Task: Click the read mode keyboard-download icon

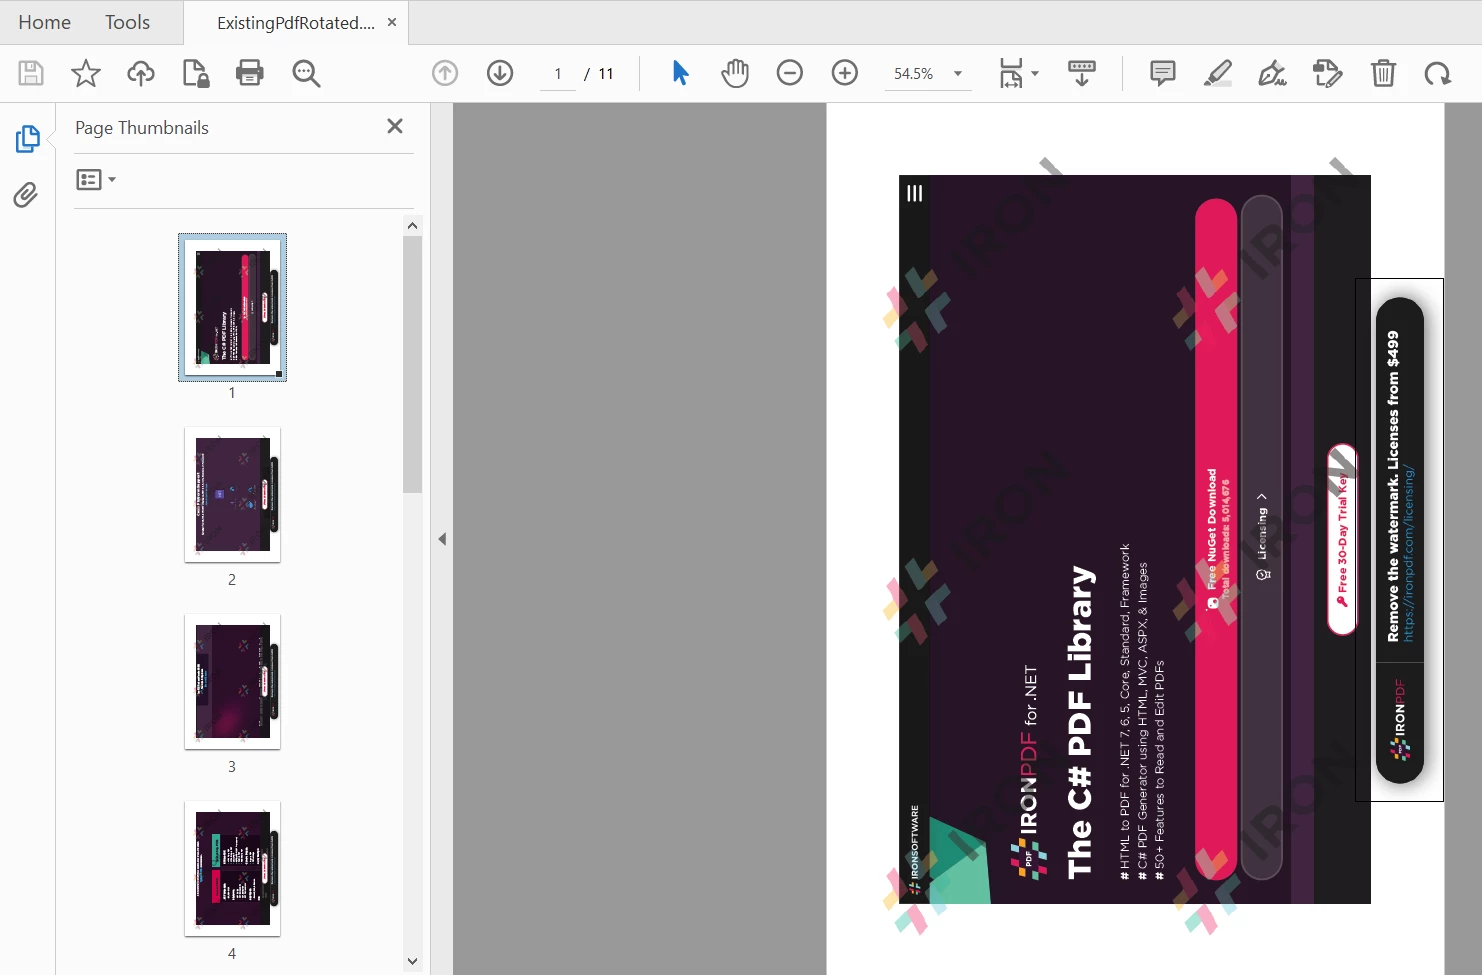Action: 1082,73
